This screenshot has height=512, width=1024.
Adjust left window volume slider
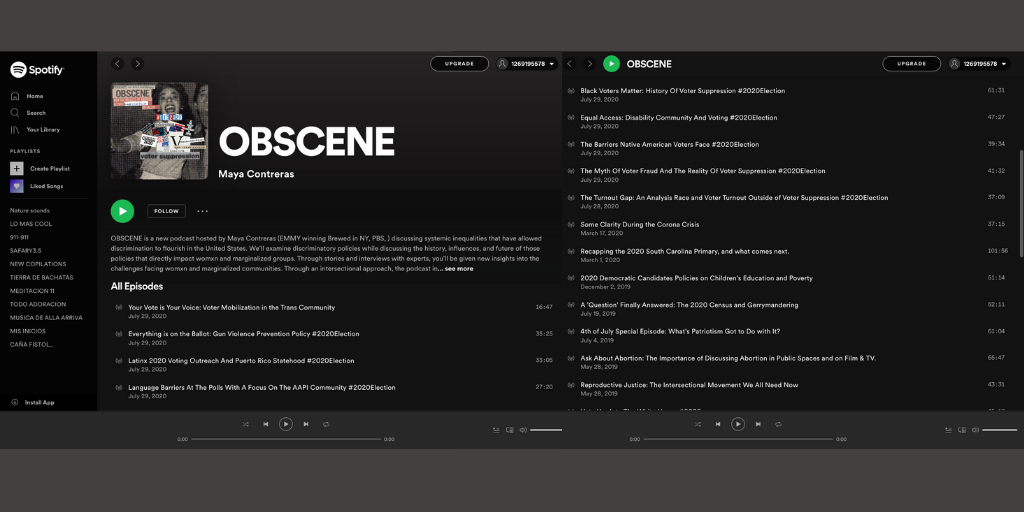(546, 430)
